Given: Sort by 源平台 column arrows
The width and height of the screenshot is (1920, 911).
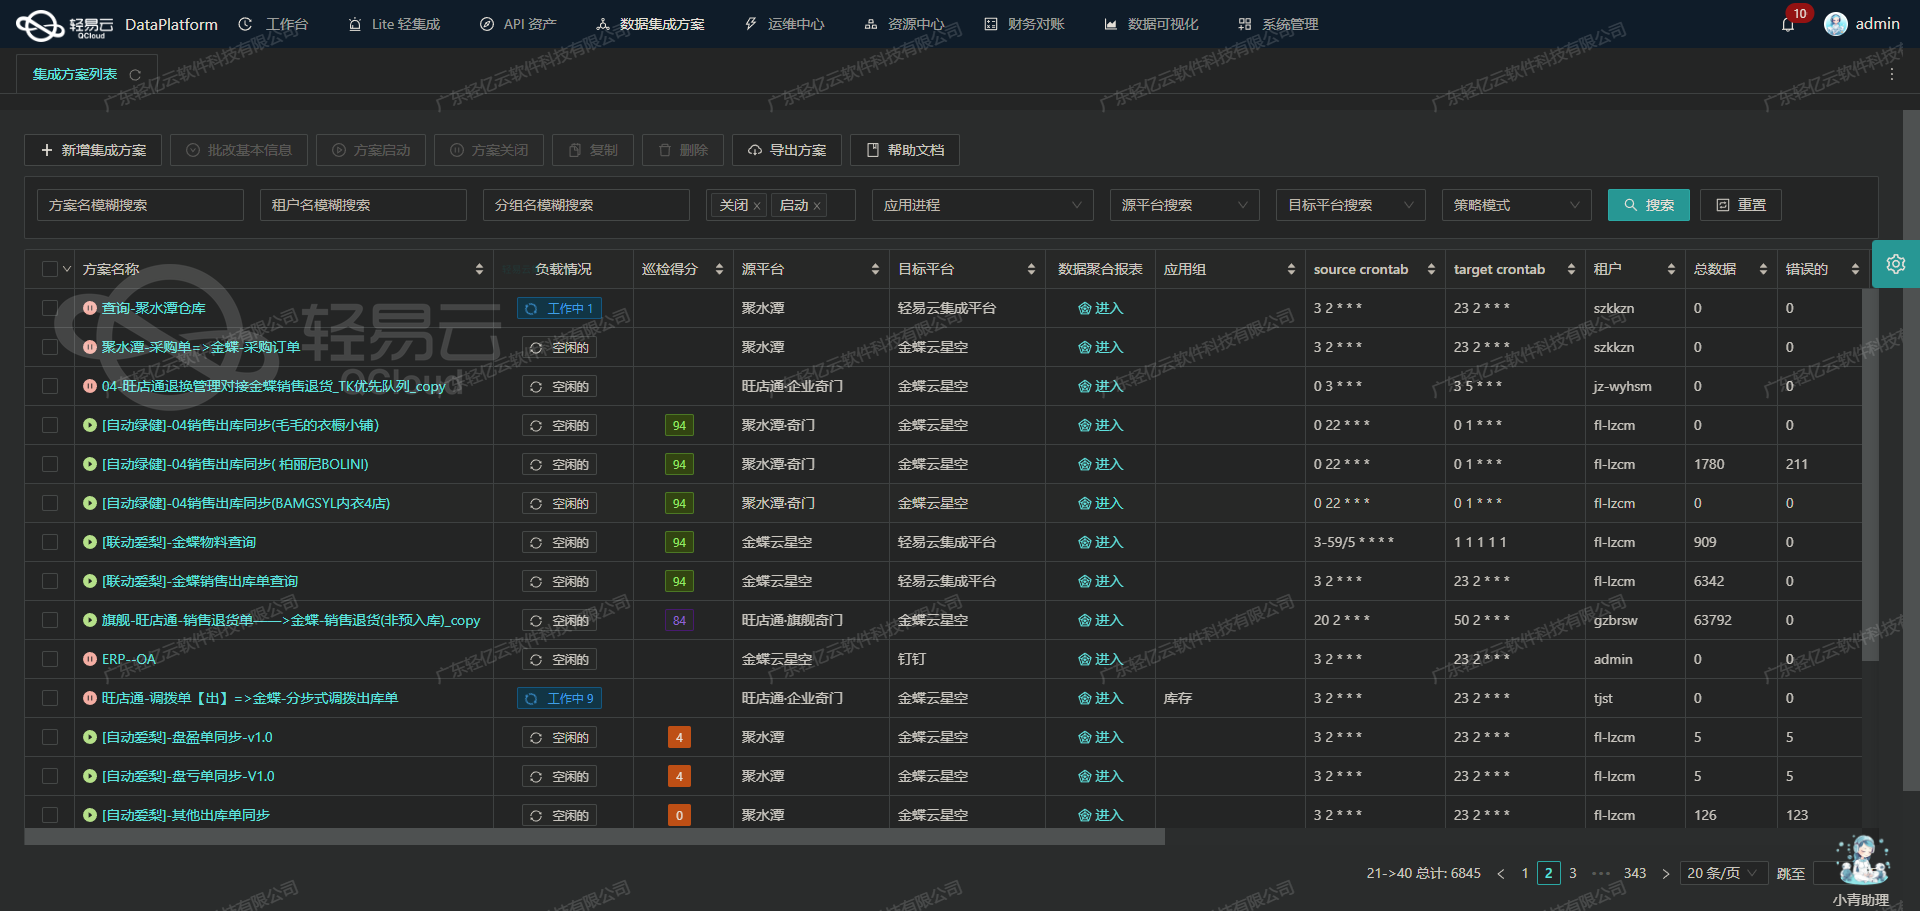Looking at the screenshot, I should (x=875, y=269).
